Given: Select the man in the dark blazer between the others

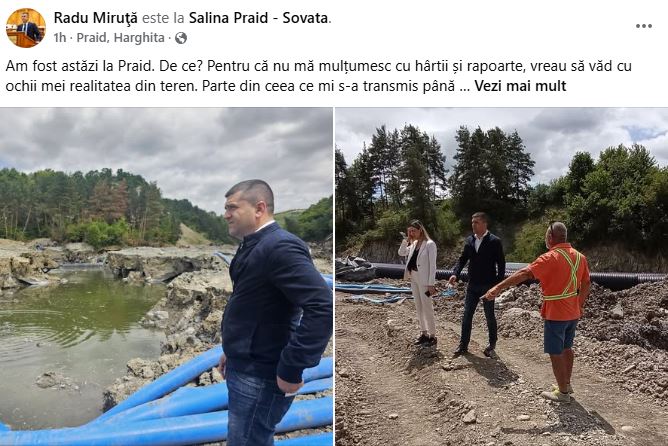Looking at the screenshot, I should pyautogui.click(x=479, y=283).
